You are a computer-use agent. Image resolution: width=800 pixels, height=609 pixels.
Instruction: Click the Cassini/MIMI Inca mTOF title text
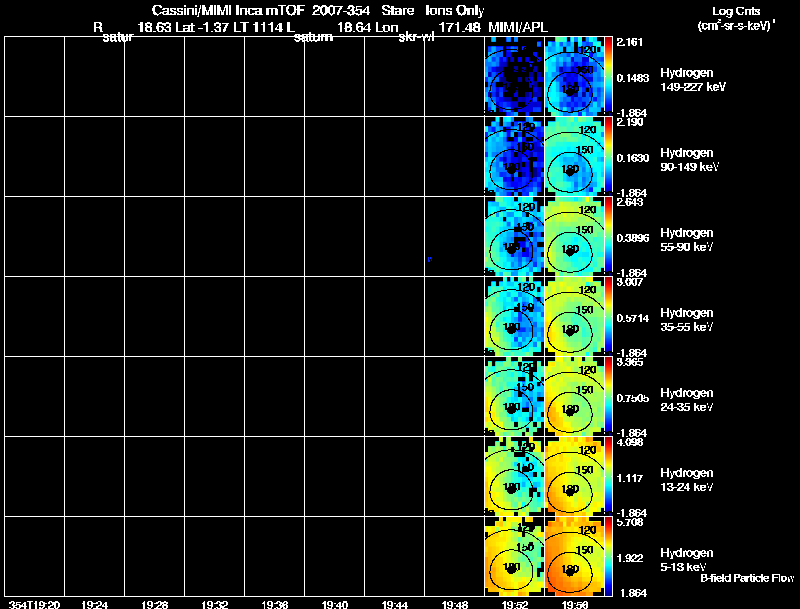point(228,10)
